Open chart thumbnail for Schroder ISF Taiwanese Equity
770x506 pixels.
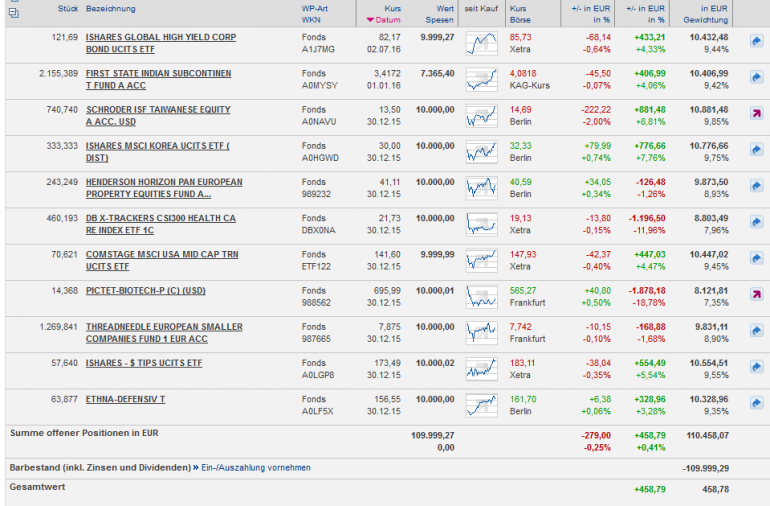tap(481, 116)
